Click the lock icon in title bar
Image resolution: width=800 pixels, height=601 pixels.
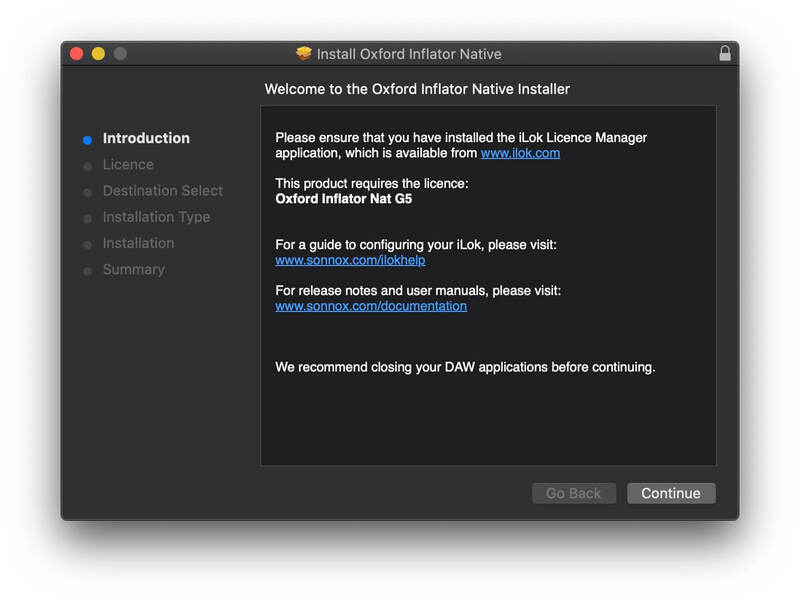pyautogui.click(x=724, y=53)
